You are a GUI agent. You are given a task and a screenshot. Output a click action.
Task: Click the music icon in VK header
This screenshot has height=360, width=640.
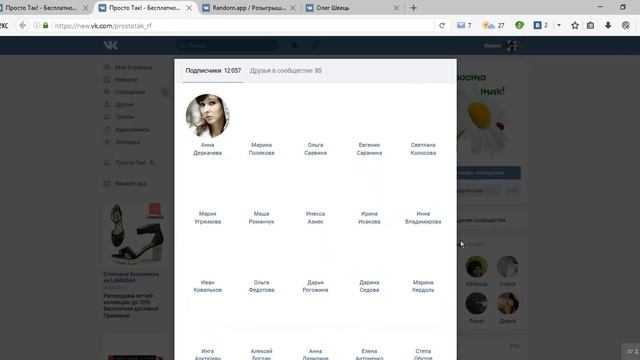316,45
